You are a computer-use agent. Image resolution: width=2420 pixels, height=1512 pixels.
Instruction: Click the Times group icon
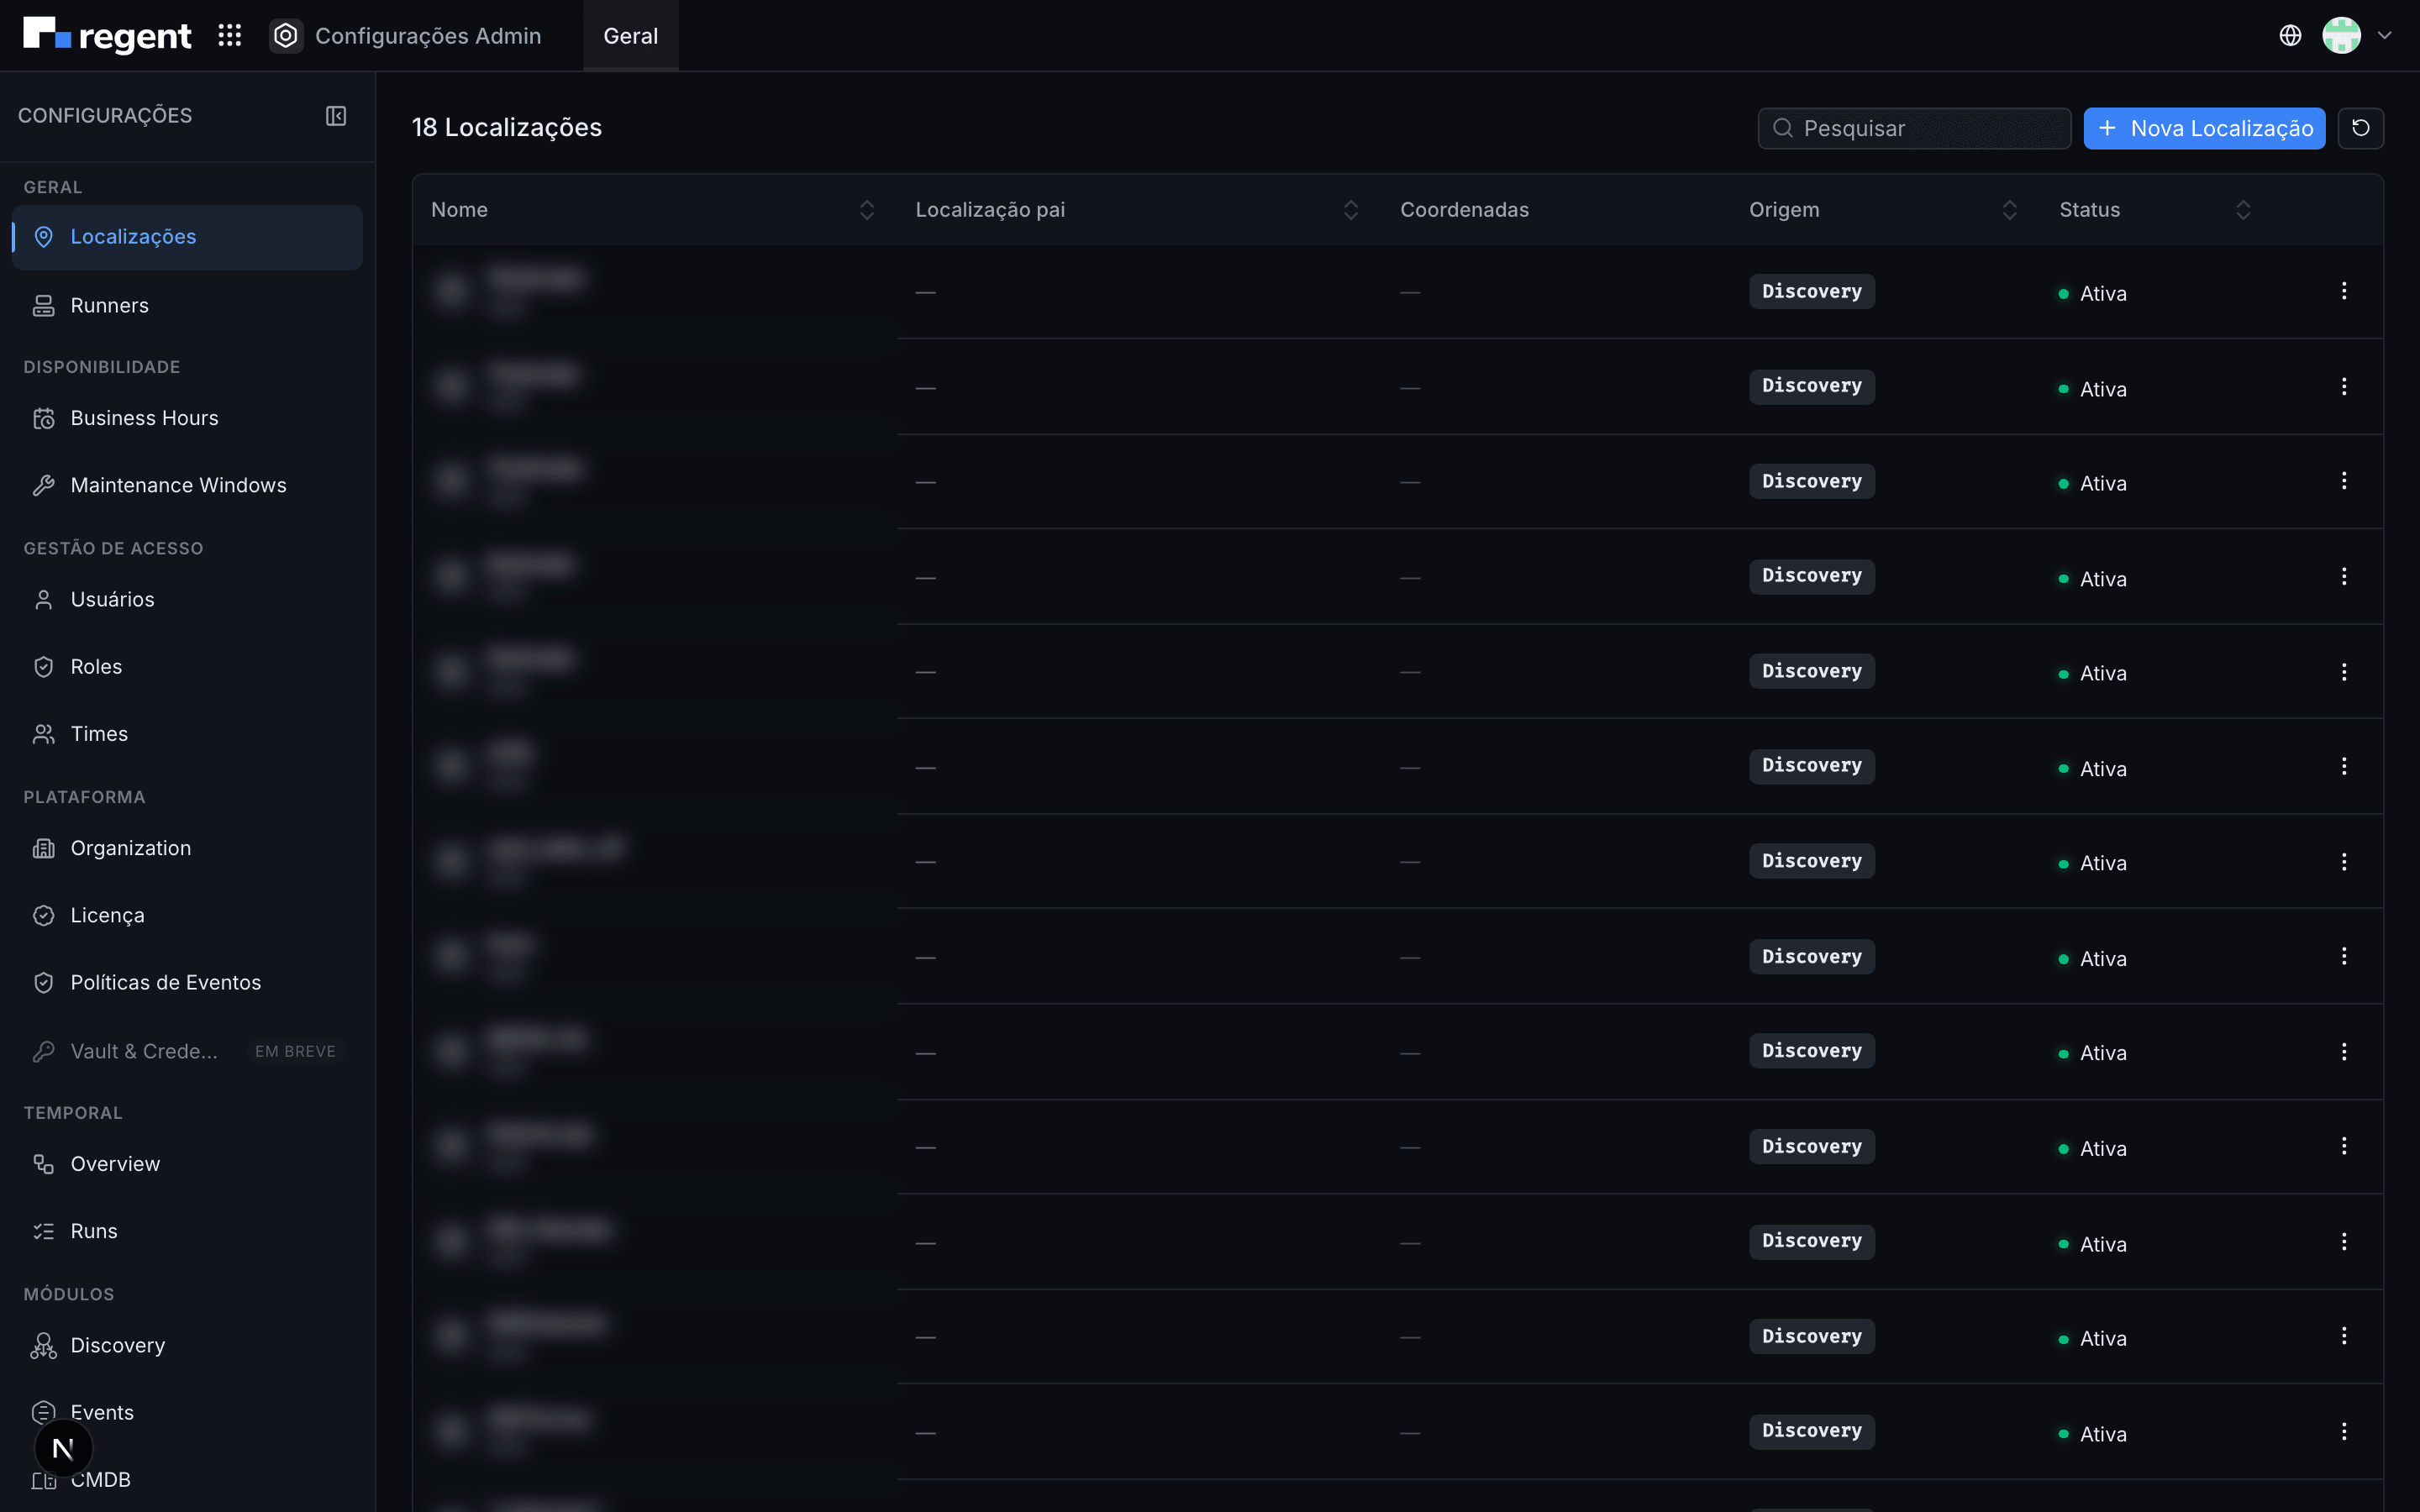pyautogui.click(x=43, y=734)
